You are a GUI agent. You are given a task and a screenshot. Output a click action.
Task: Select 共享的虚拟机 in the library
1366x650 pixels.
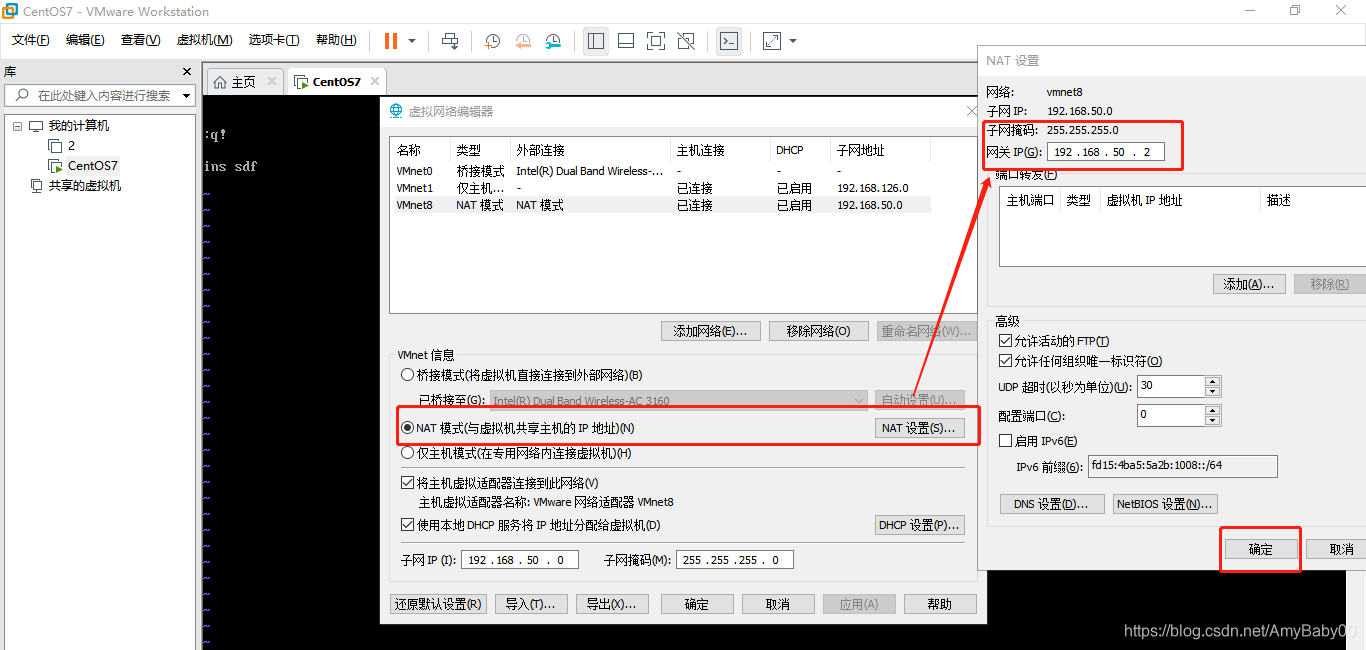[x=85, y=185]
